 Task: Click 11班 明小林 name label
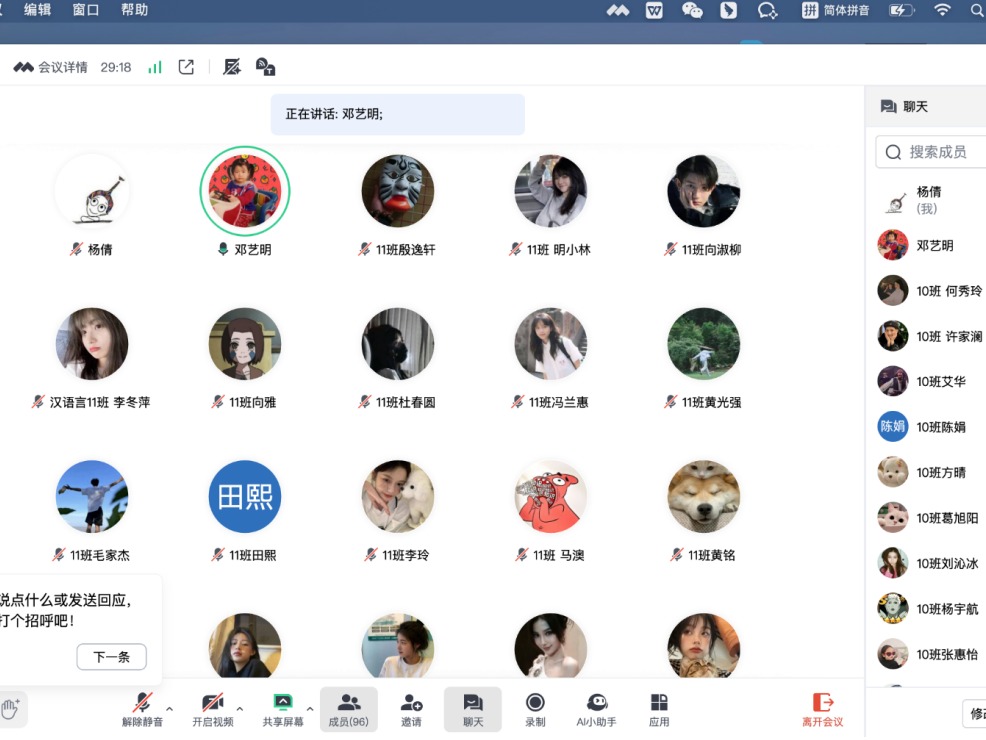tap(558, 250)
